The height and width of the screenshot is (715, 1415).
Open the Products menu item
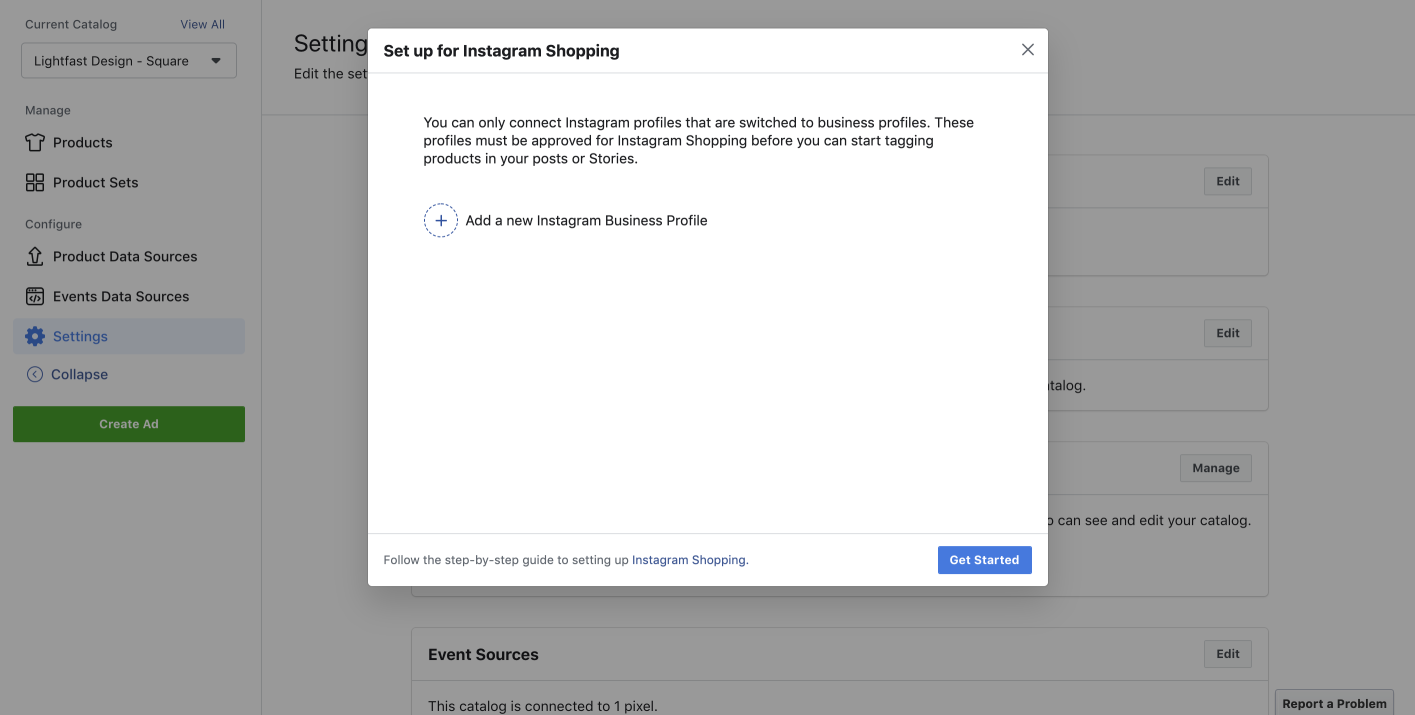click(x=83, y=142)
